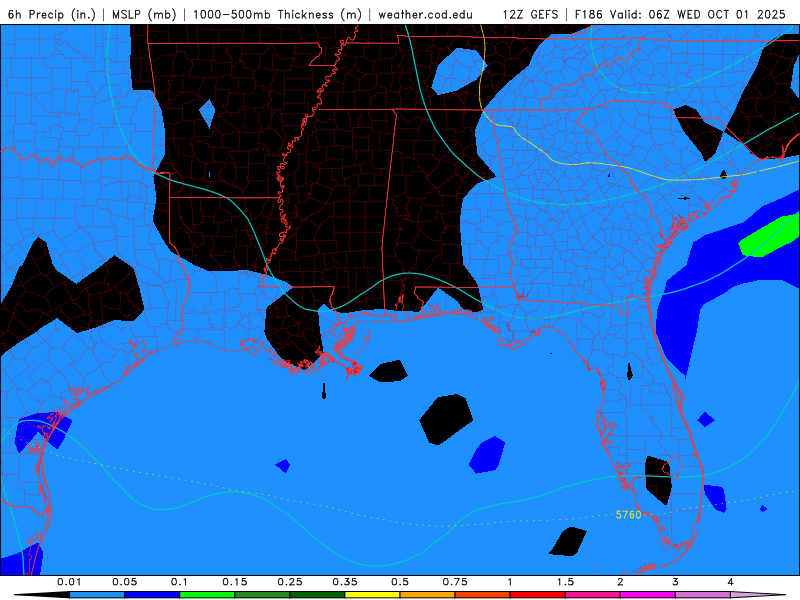Select the bright green 0.1 legend swatch
800x600 pixels.
tap(207, 595)
